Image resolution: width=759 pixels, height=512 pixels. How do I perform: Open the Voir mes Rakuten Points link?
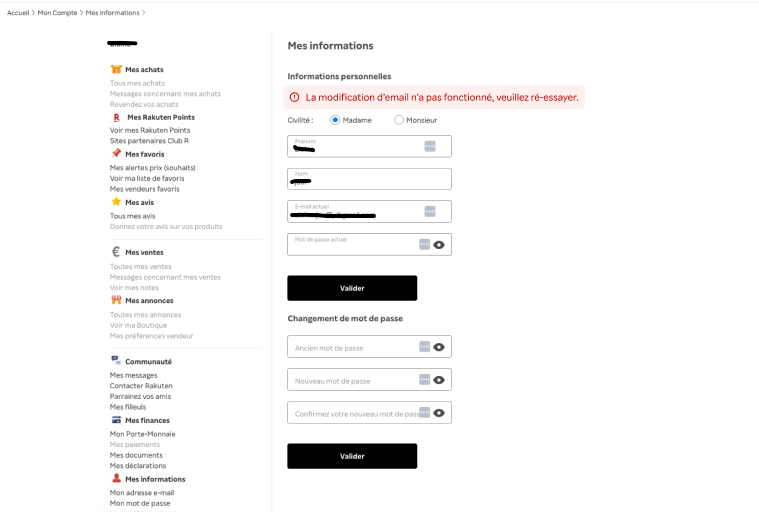[x=150, y=130]
